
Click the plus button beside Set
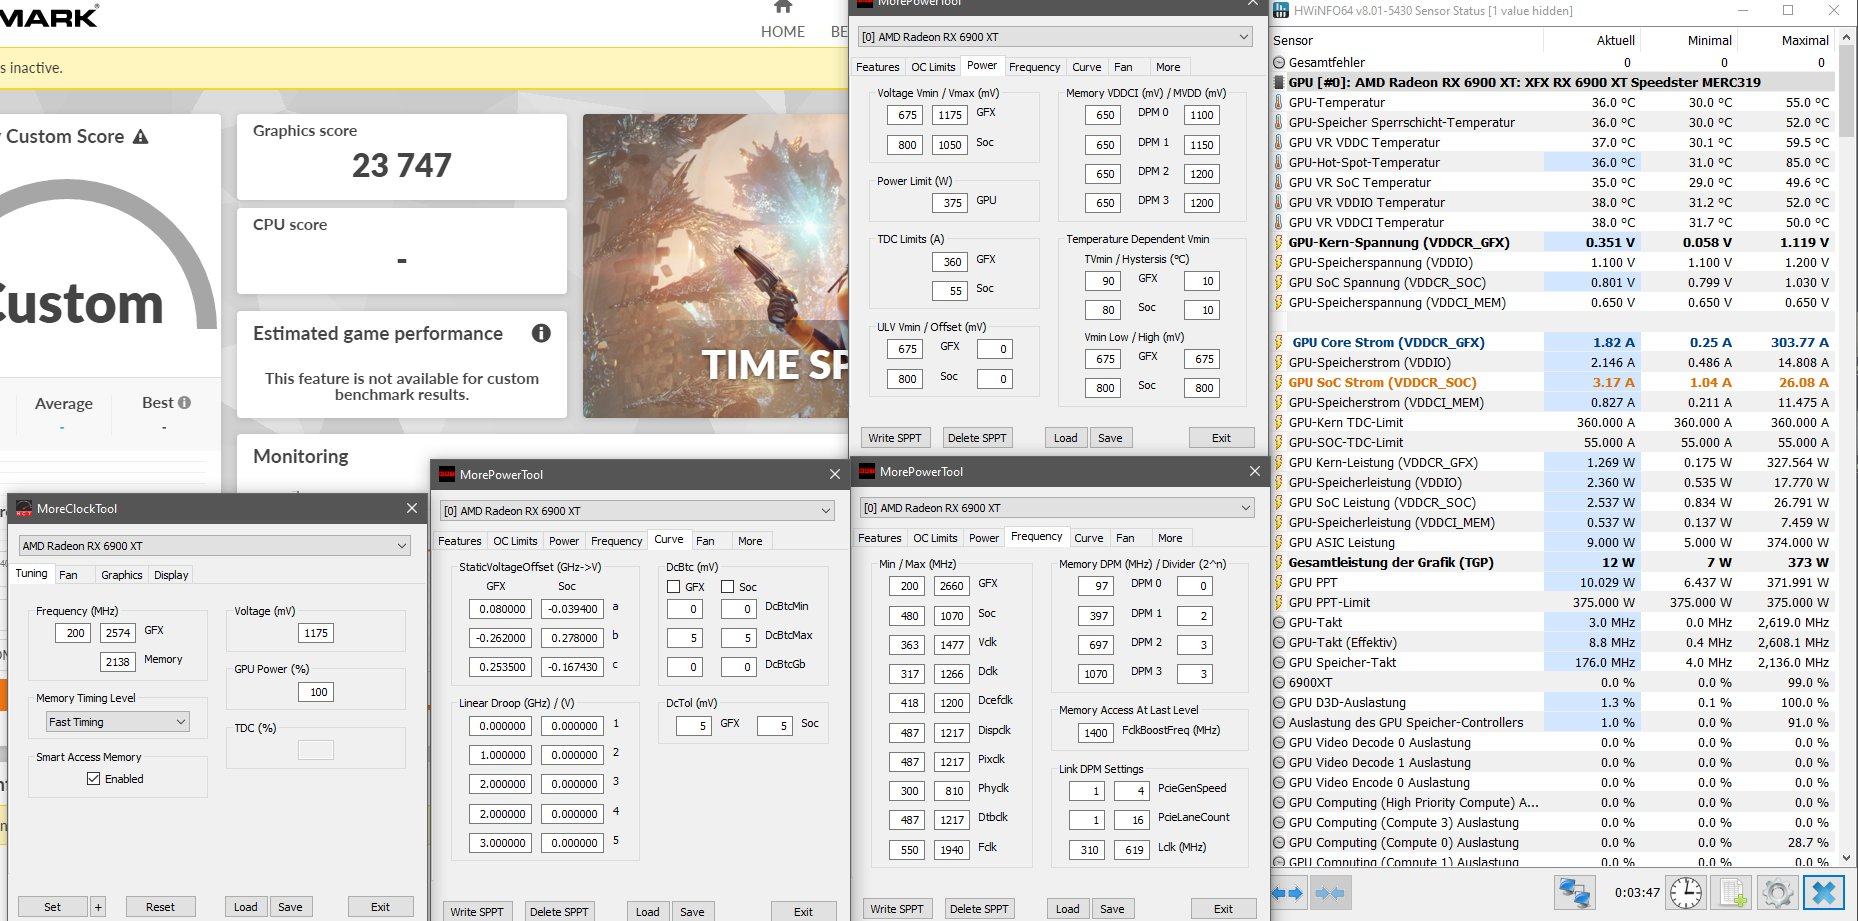click(98, 907)
